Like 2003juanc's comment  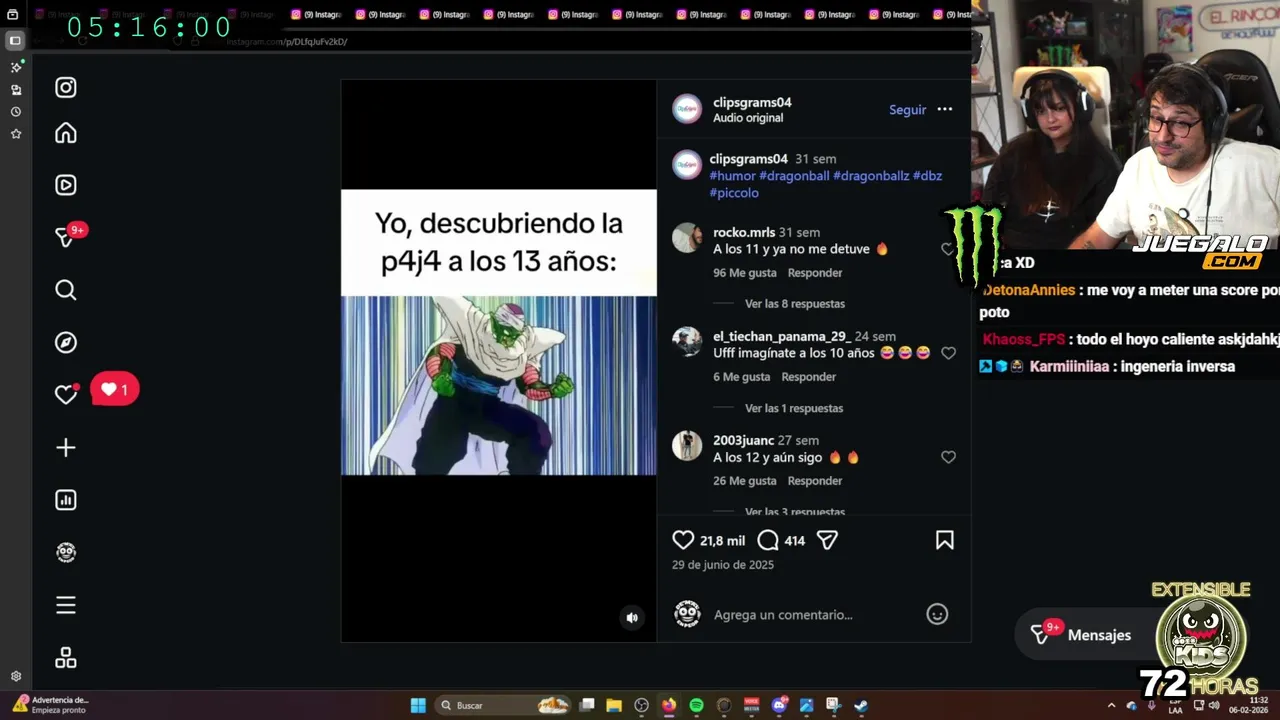coord(948,457)
